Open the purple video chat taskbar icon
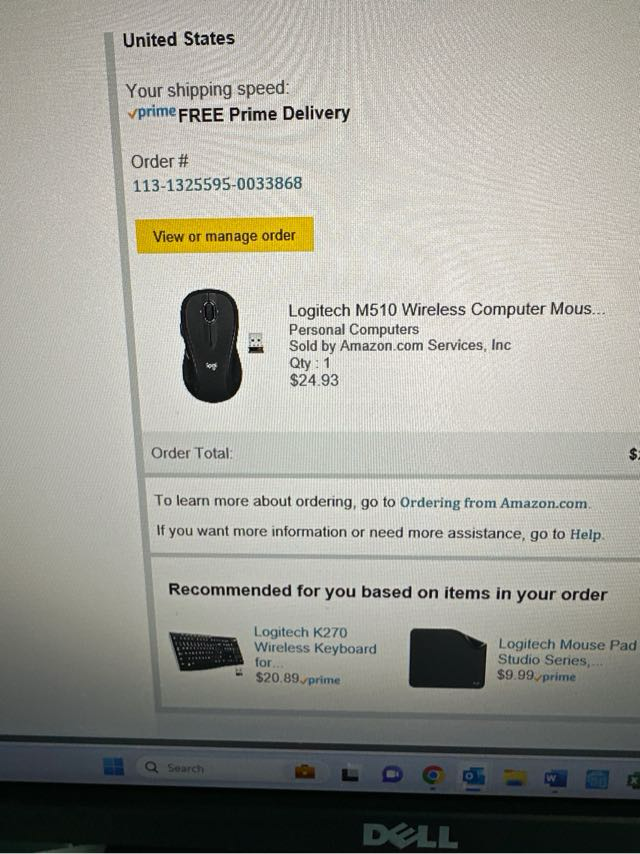Image resolution: width=640 pixels, height=854 pixels. tap(392, 774)
